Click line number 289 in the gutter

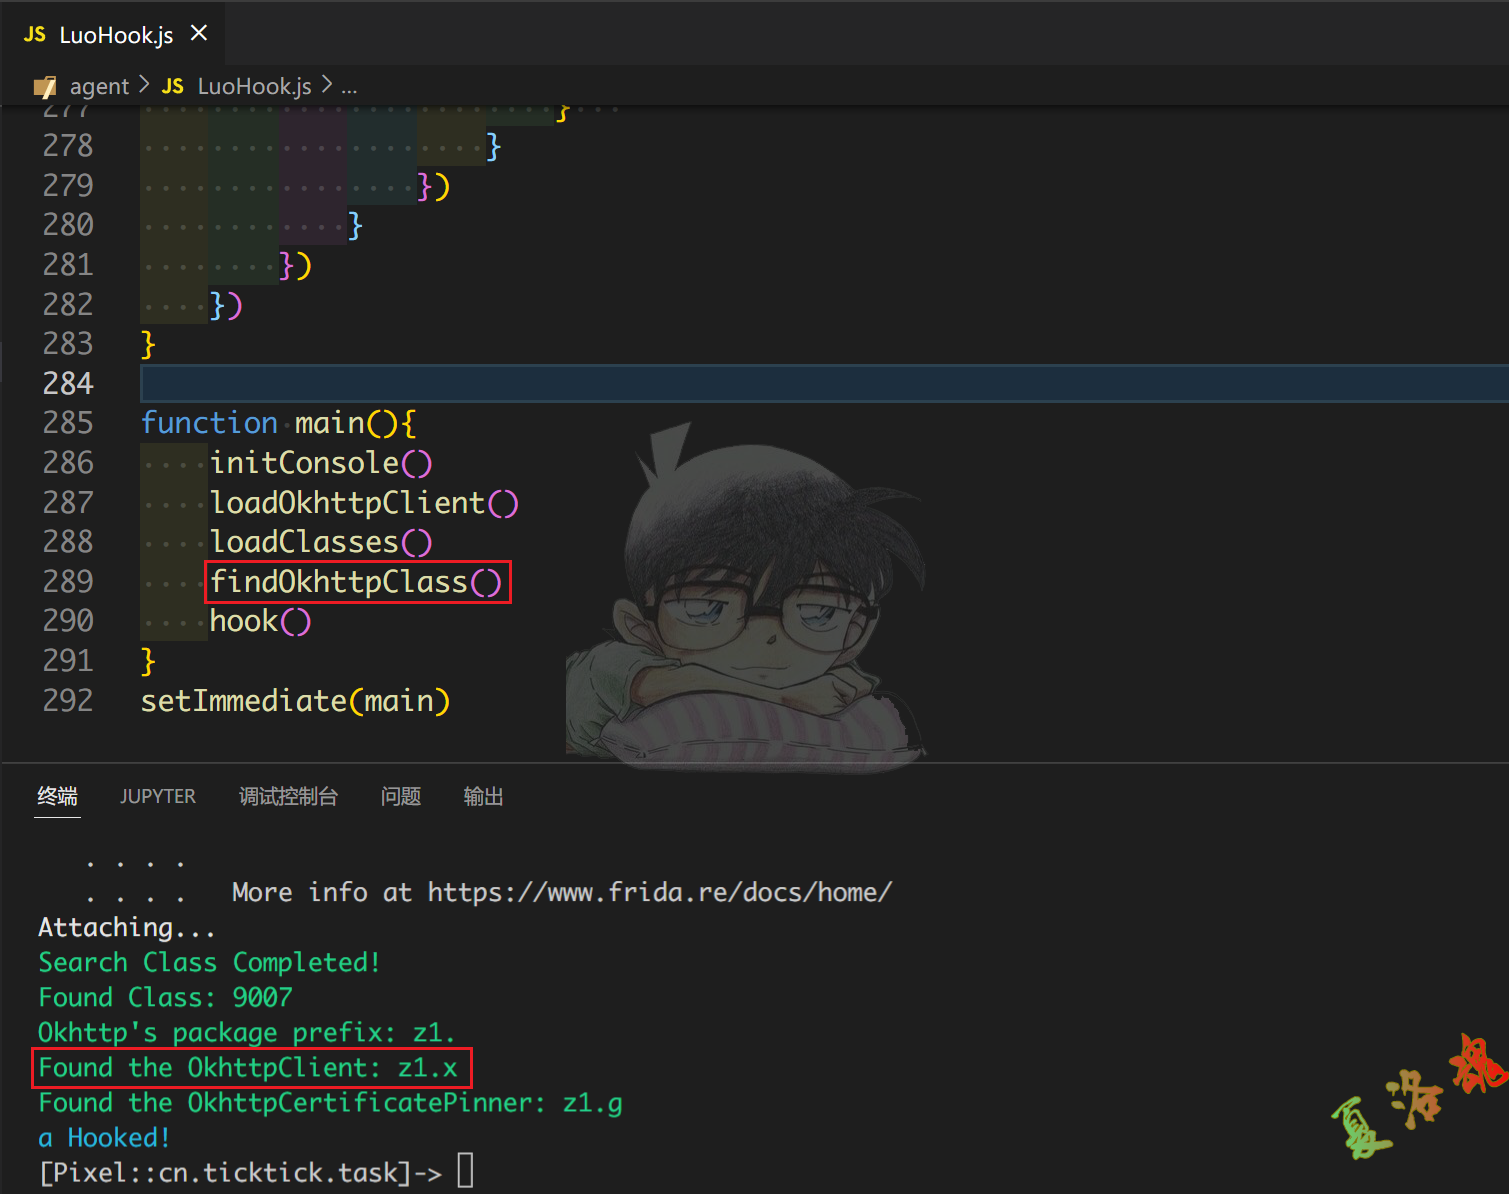pos(68,581)
